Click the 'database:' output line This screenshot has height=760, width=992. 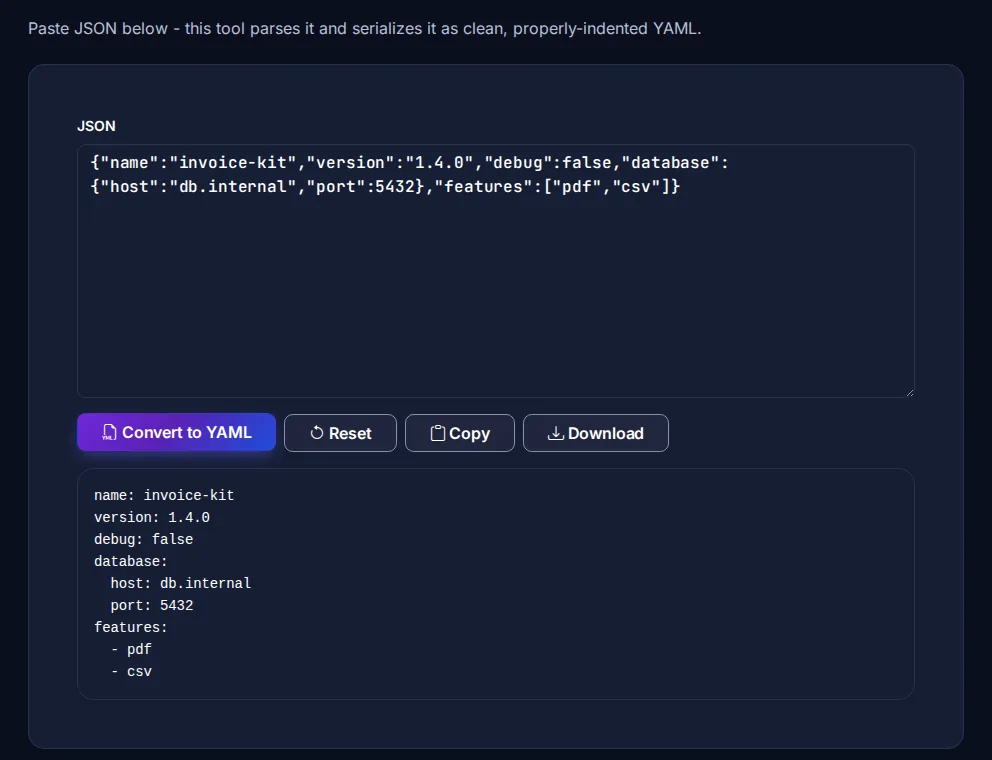pyautogui.click(x=131, y=561)
